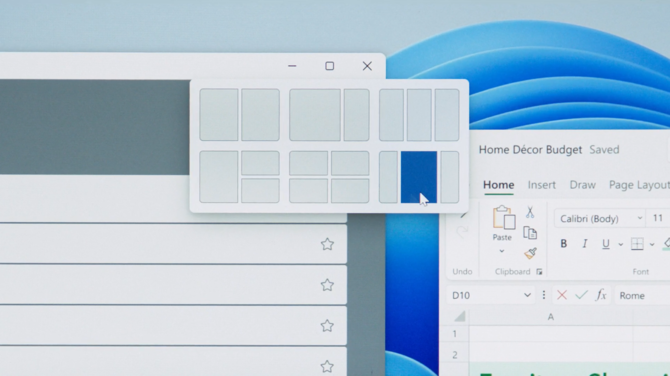This screenshot has width=670, height=376.
Task: Snap to highlighted blue center zone
Action: click(x=419, y=177)
